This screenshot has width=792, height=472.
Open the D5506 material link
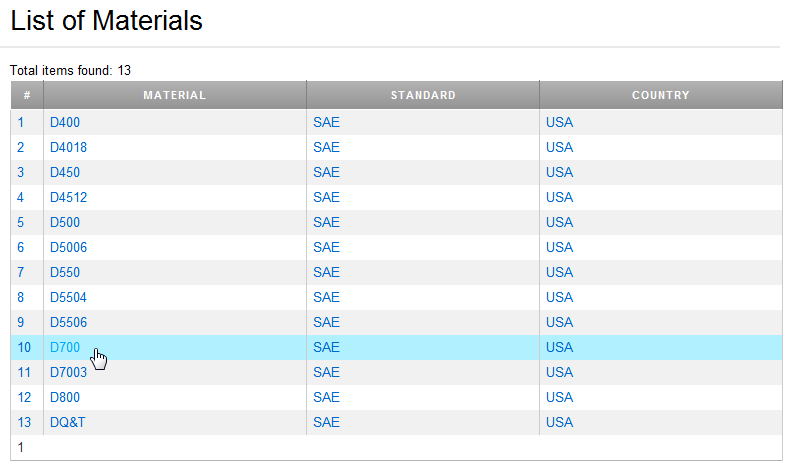(x=68, y=322)
